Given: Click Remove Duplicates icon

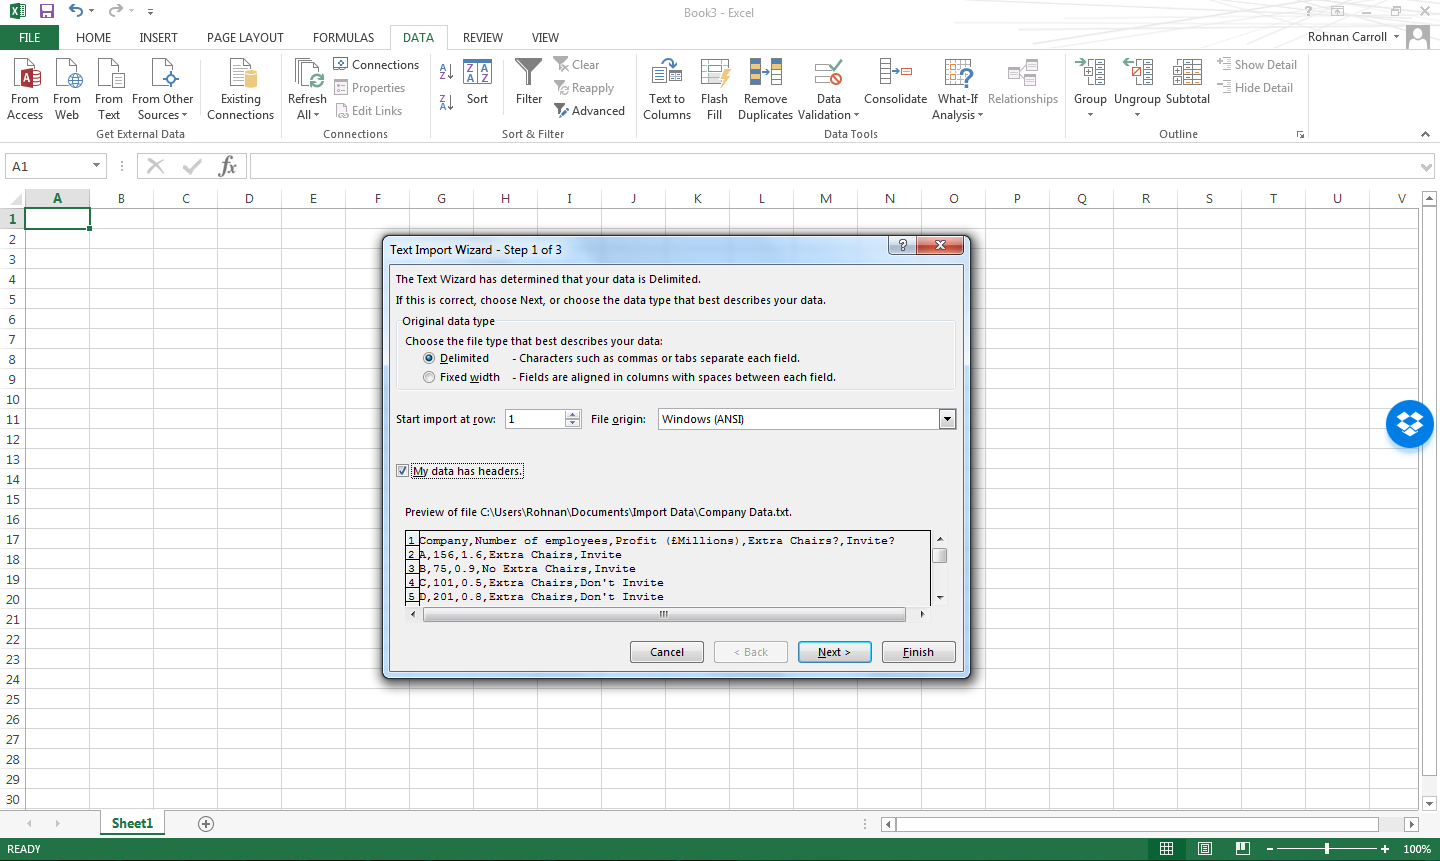Looking at the screenshot, I should point(765,89).
